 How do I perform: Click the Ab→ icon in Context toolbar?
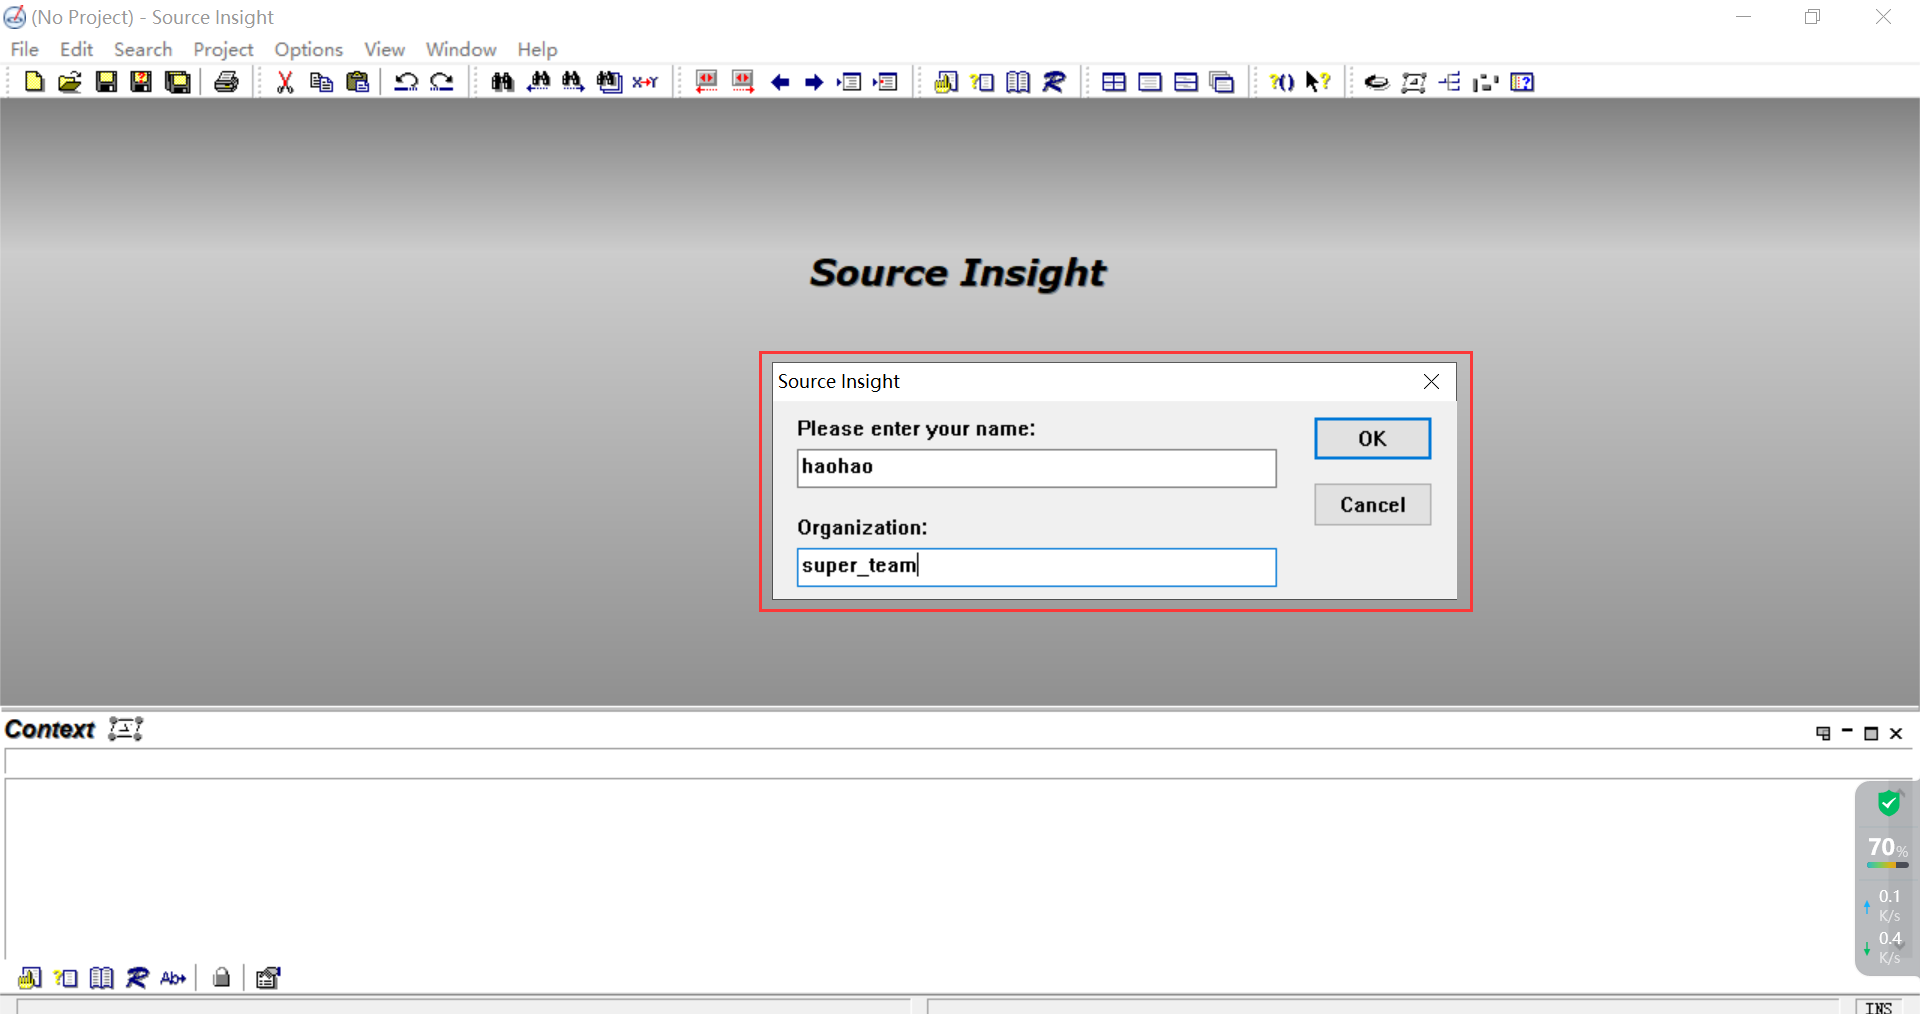point(173,978)
